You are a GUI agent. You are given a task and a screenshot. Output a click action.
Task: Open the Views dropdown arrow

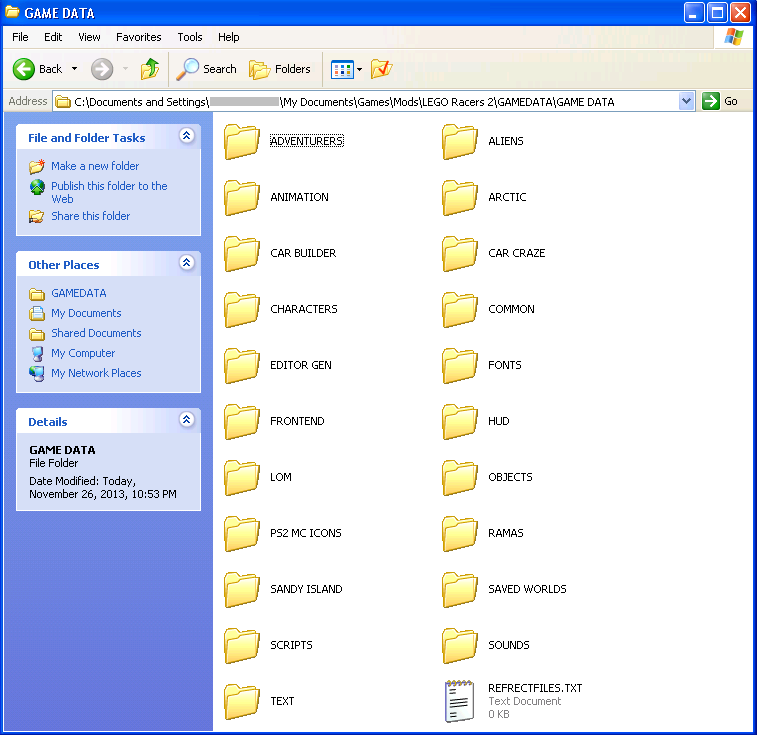click(x=359, y=70)
